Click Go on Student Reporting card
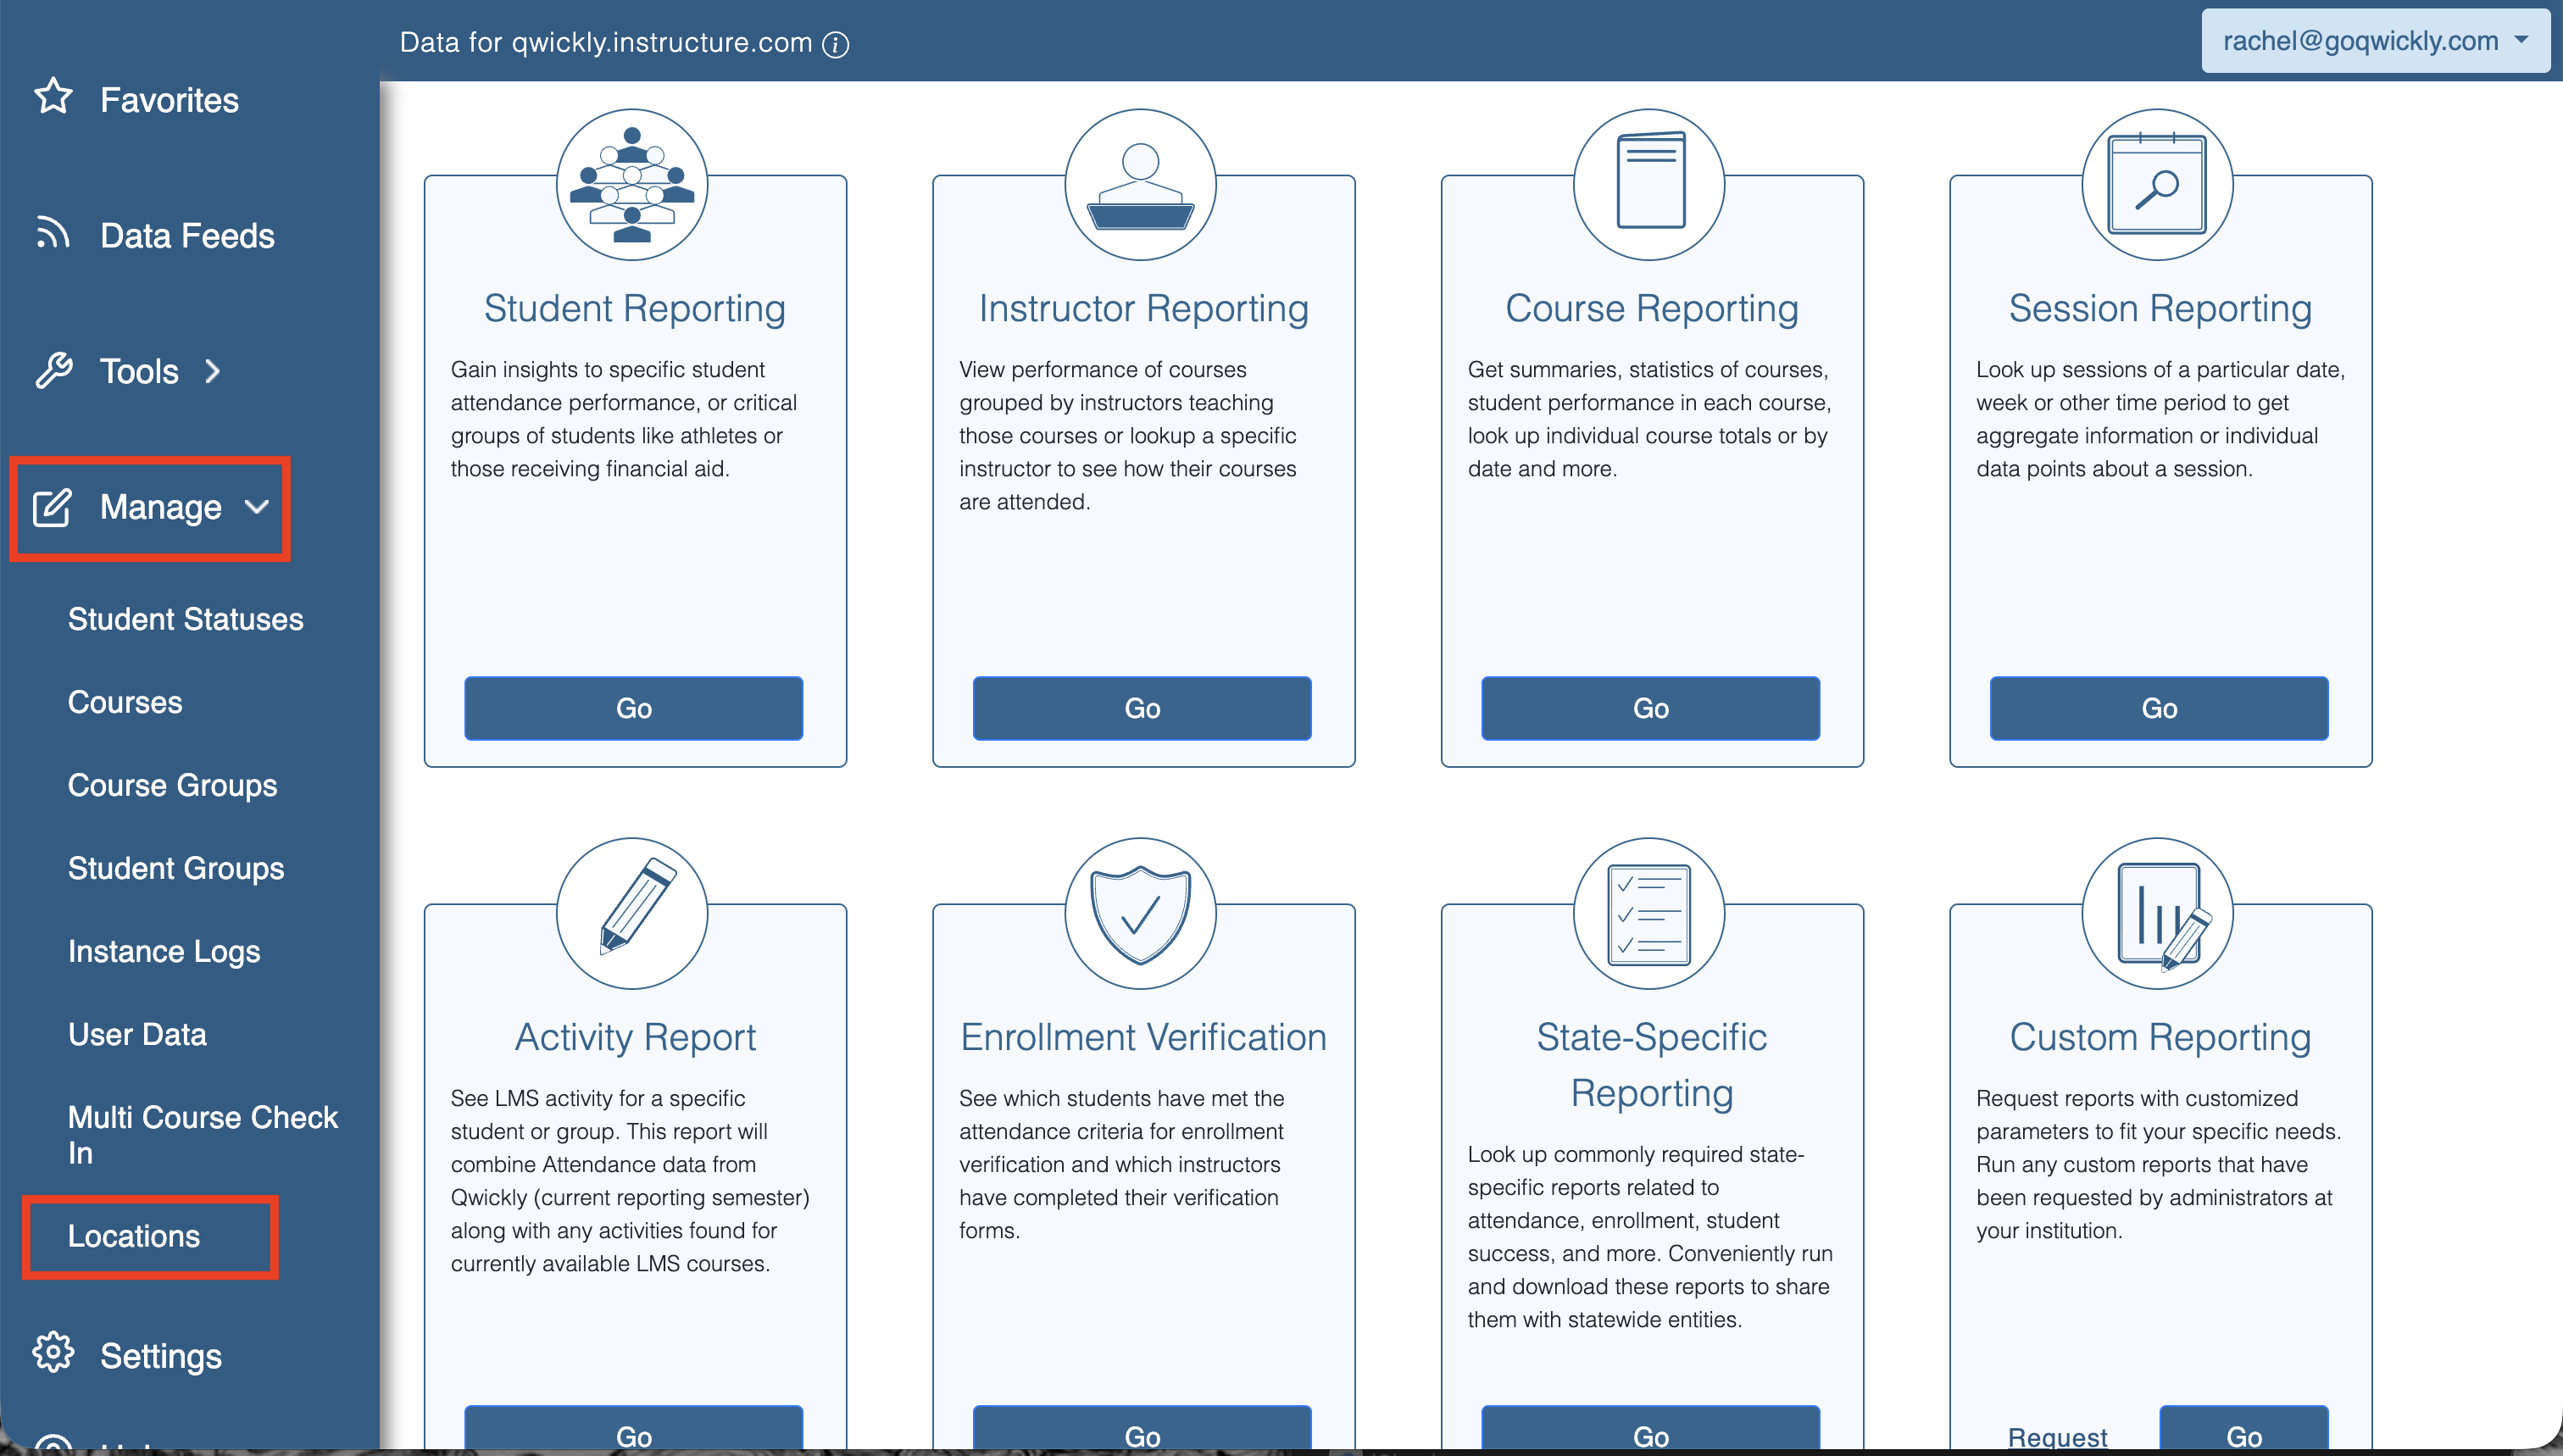The height and width of the screenshot is (1456, 2563). coord(634,708)
